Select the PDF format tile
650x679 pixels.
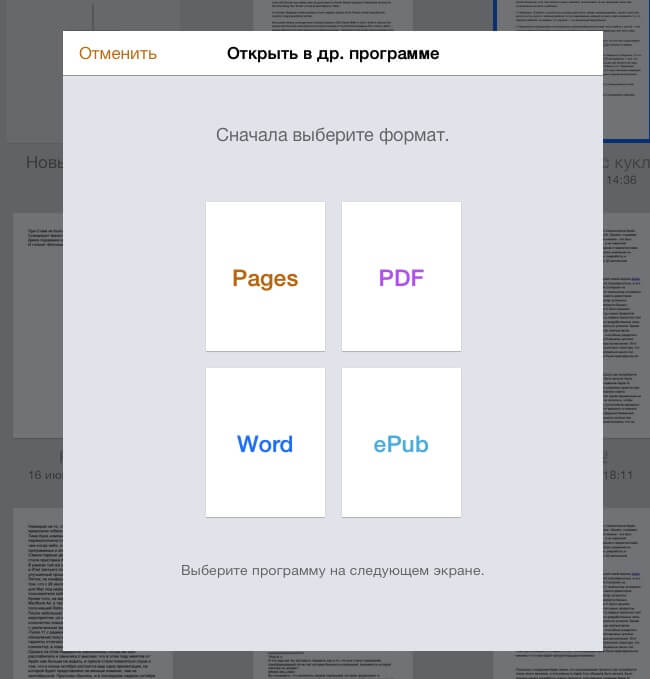(x=401, y=276)
